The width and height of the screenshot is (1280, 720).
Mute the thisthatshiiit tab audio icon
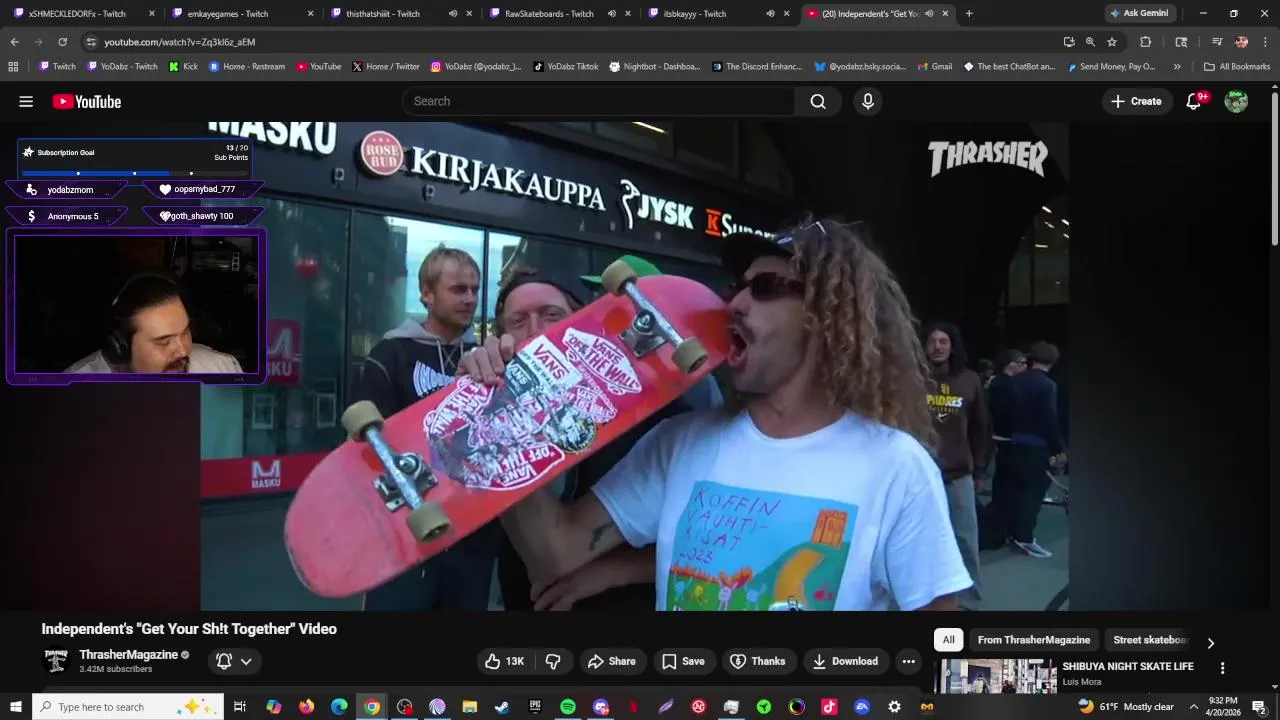click(x=453, y=14)
